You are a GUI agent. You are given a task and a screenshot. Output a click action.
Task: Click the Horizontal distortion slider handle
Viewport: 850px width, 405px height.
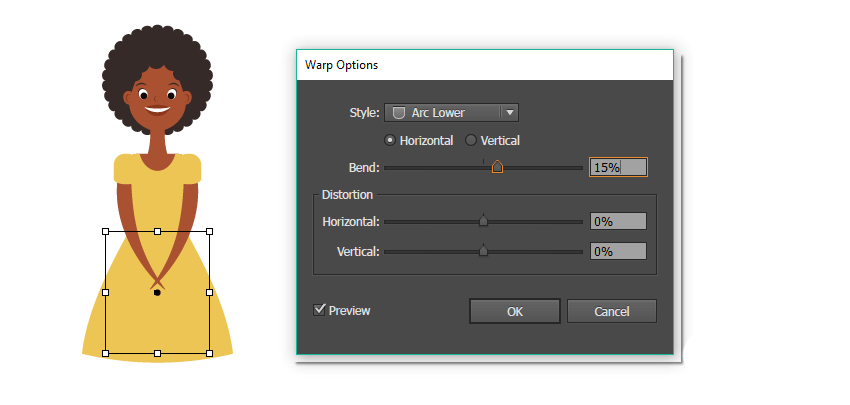click(x=484, y=221)
